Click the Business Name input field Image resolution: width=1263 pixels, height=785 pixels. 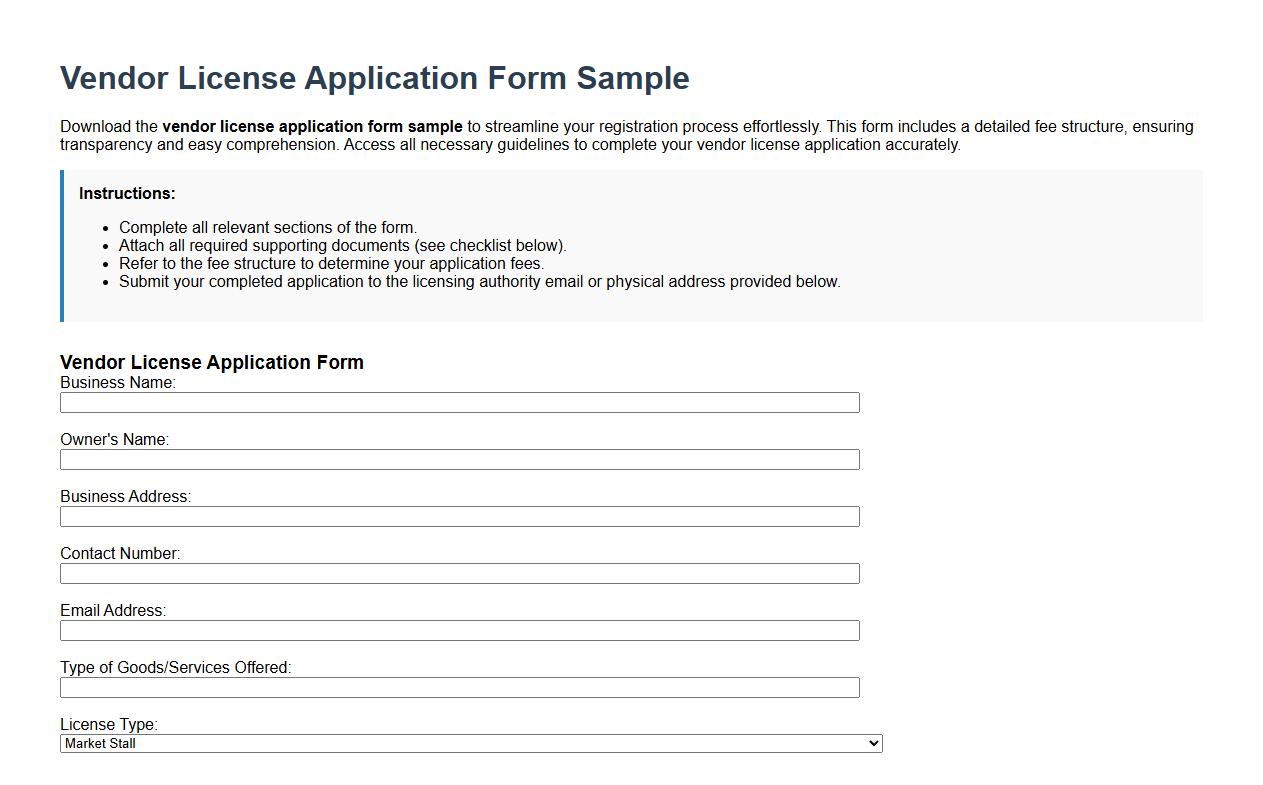[460, 402]
